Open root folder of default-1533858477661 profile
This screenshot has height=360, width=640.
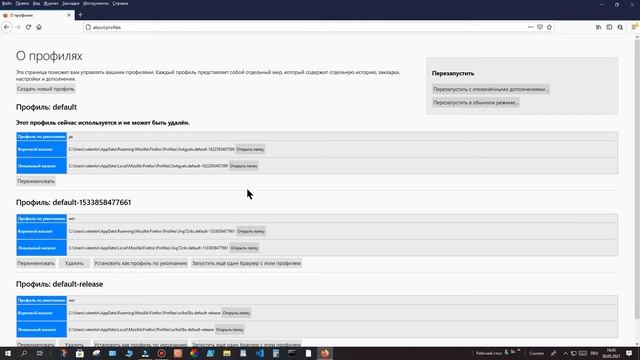point(251,231)
